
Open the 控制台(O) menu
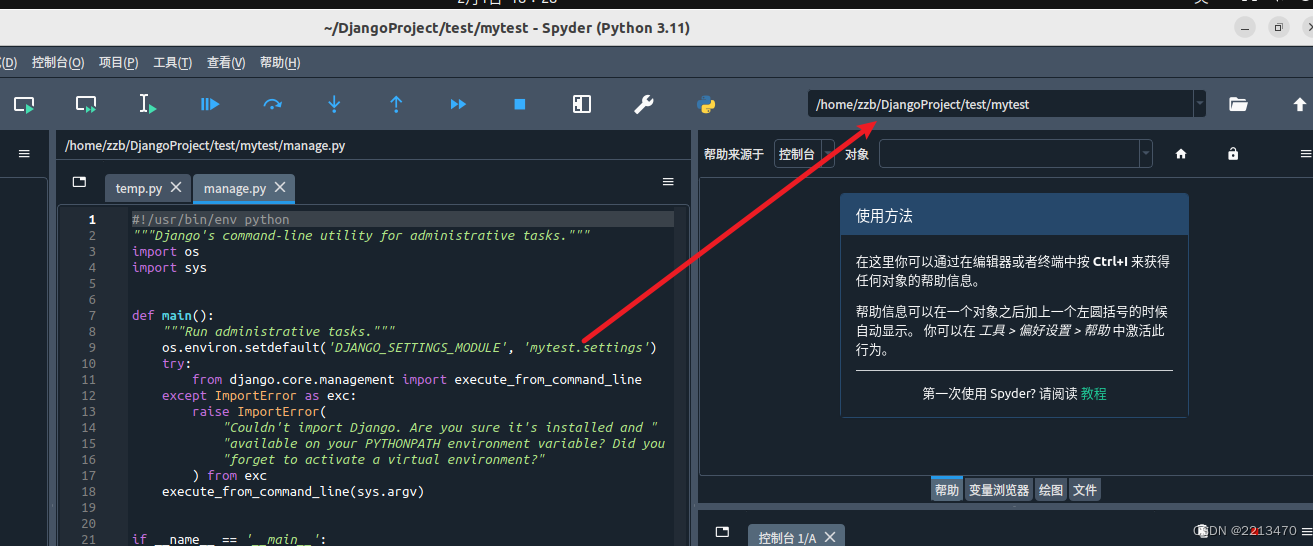pyautogui.click(x=58, y=63)
